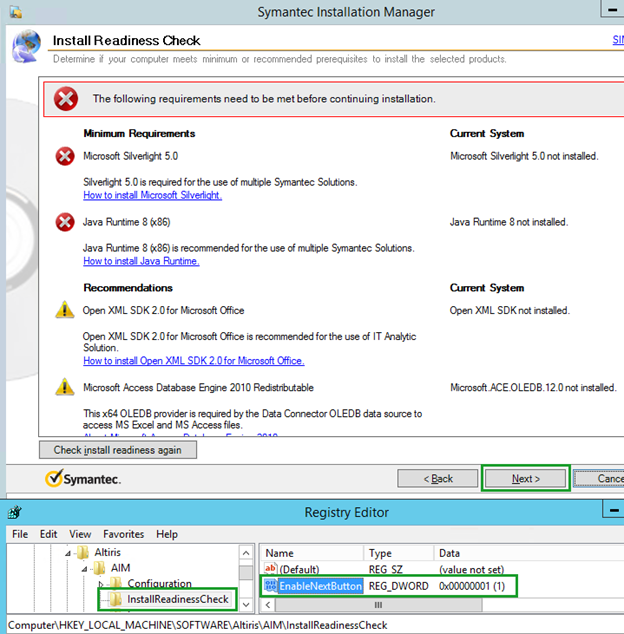Click the EnableNextButton DWORD value icon
The image size is (624, 634).
pyautogui.click(x=271, y=585)
